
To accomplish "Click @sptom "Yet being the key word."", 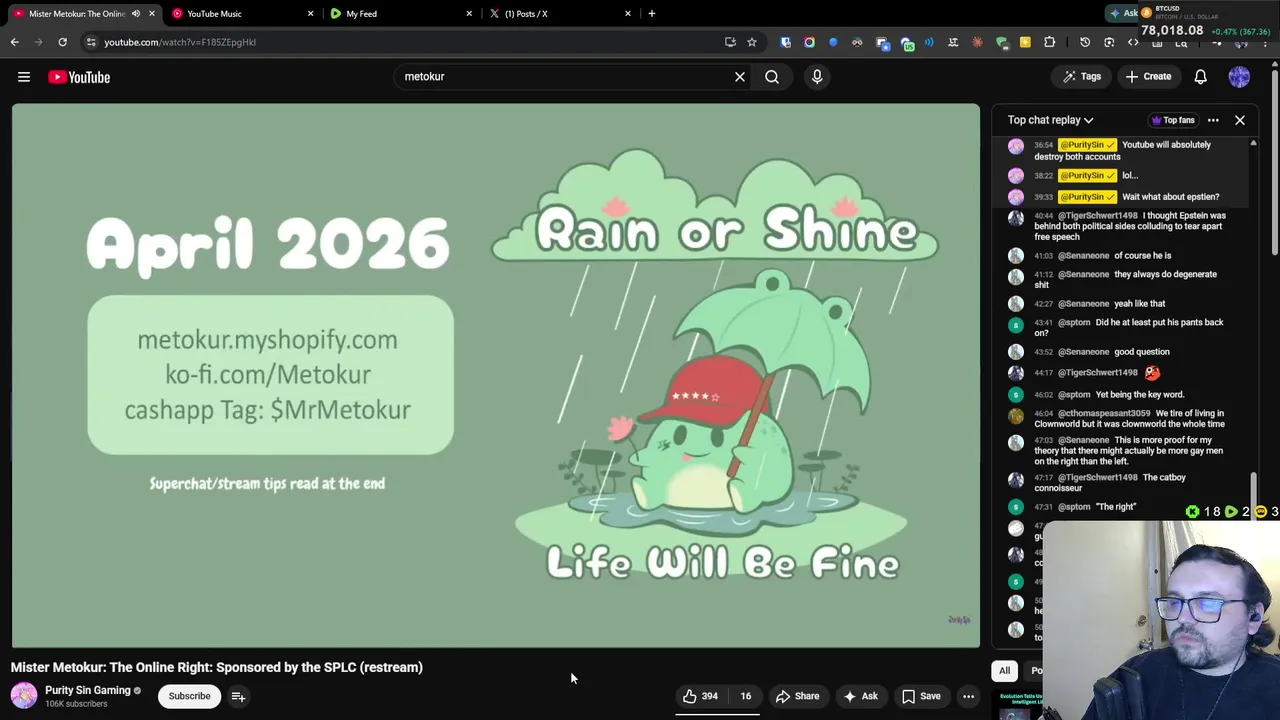I will [x=1139, y=395].
